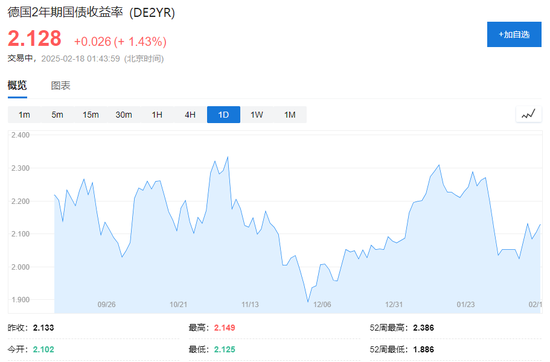Switch to the 图表 tab
The width and height of the screenshot is (550, 362).
61,86
